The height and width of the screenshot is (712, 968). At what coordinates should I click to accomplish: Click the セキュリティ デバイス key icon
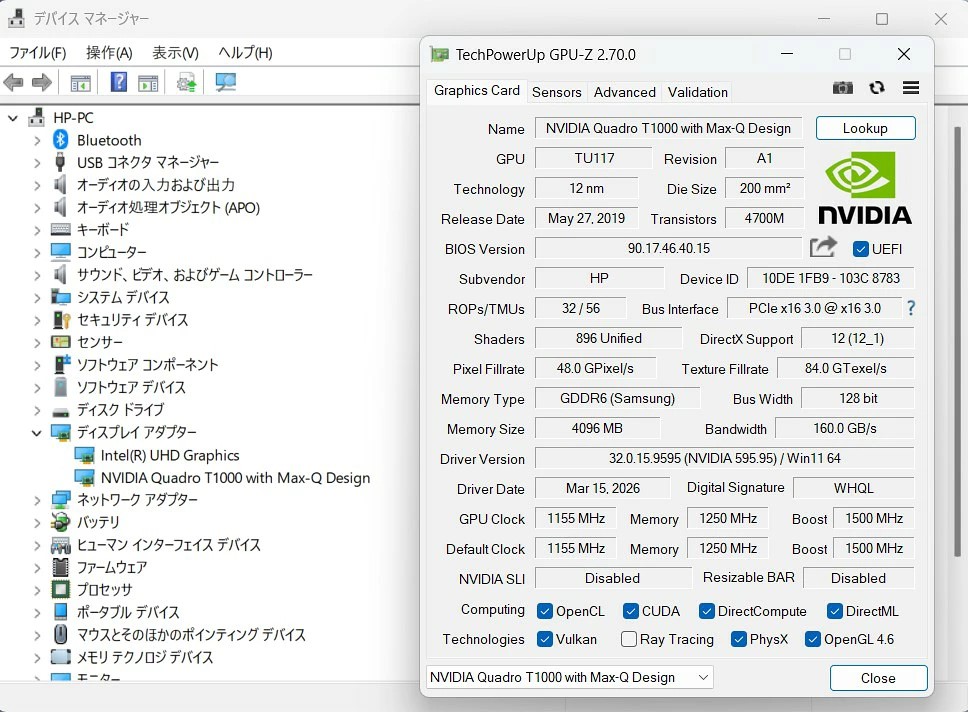61,319
